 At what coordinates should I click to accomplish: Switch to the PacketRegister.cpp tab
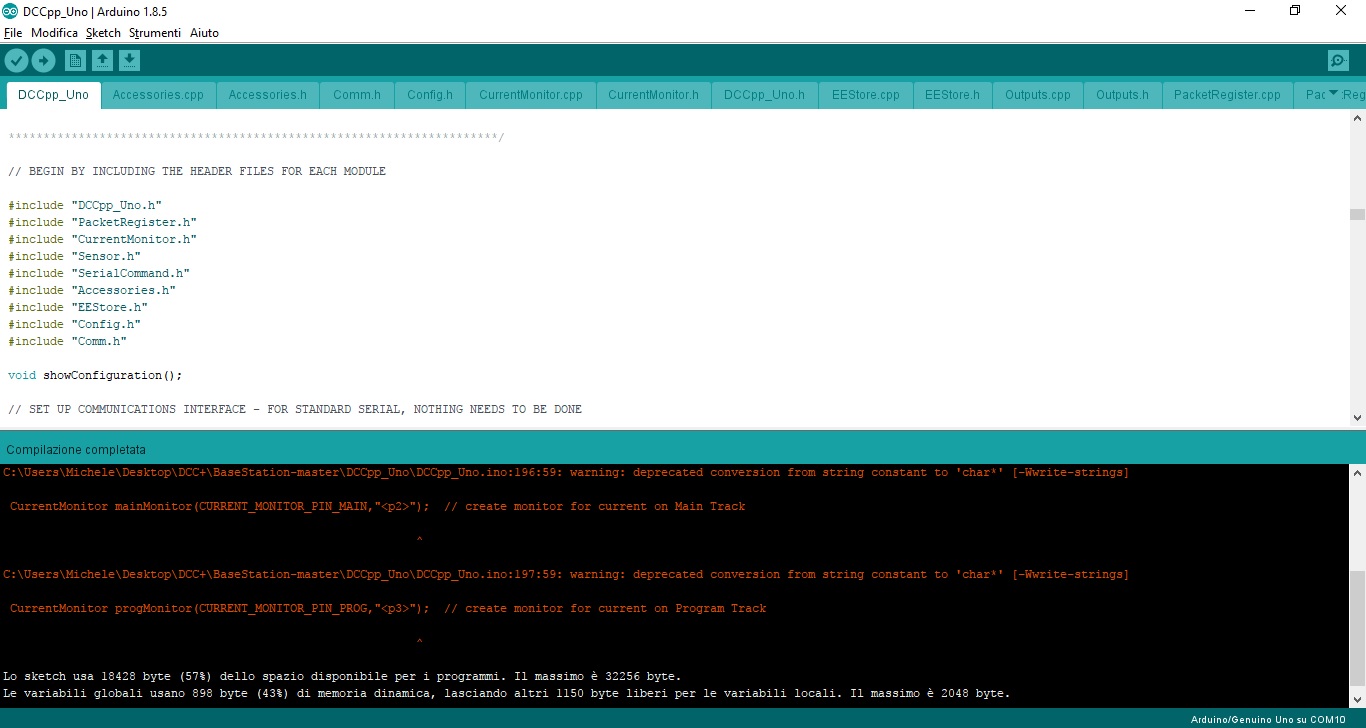[1227, 95]
